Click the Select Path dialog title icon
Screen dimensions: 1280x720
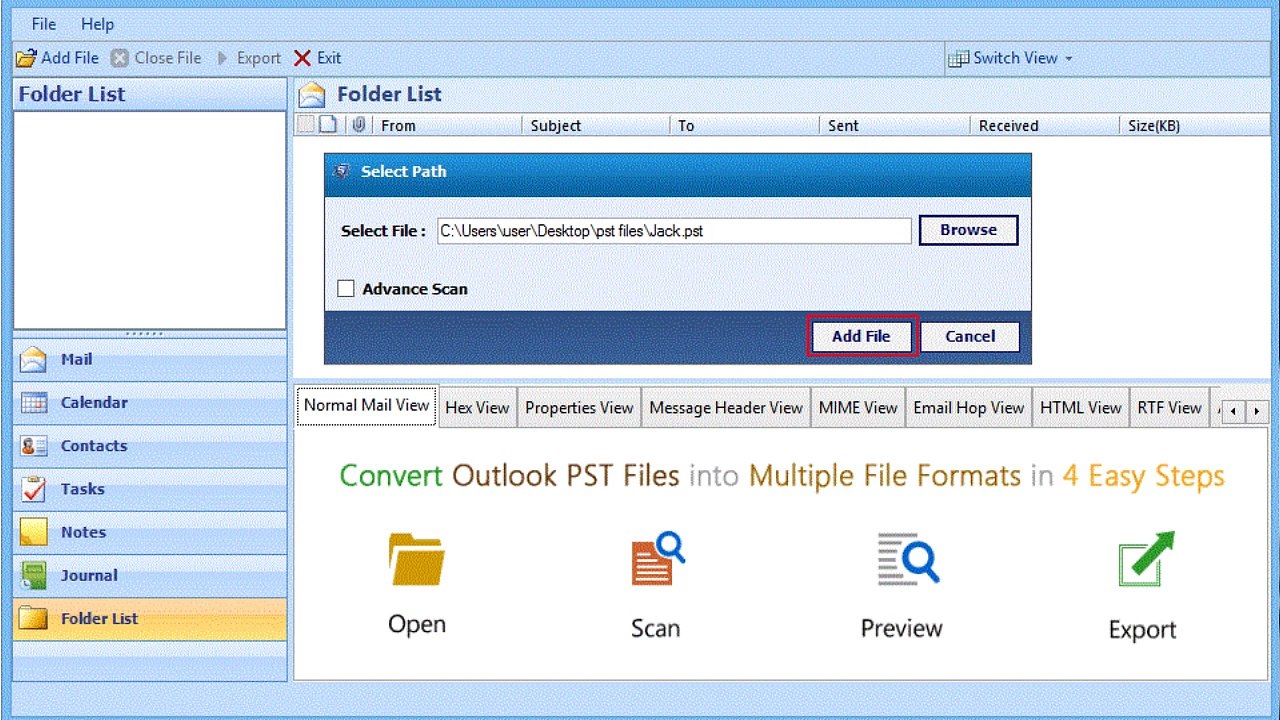[x=341, y=171]
